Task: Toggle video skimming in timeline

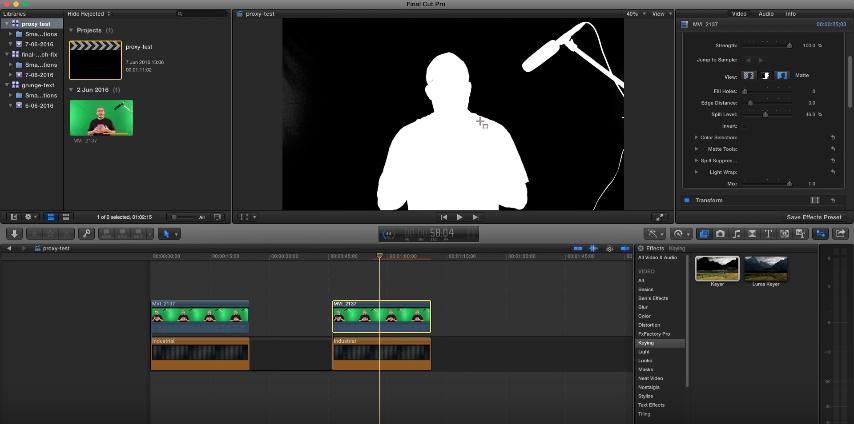Action: (577, 249)
